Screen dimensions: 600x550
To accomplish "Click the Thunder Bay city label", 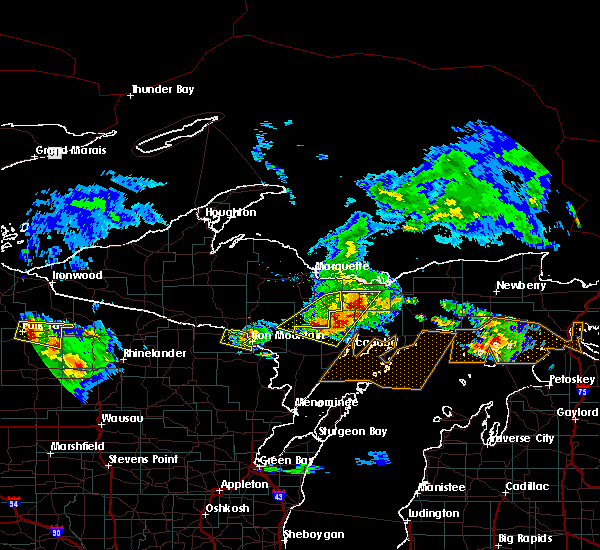I will coord(163,89).
